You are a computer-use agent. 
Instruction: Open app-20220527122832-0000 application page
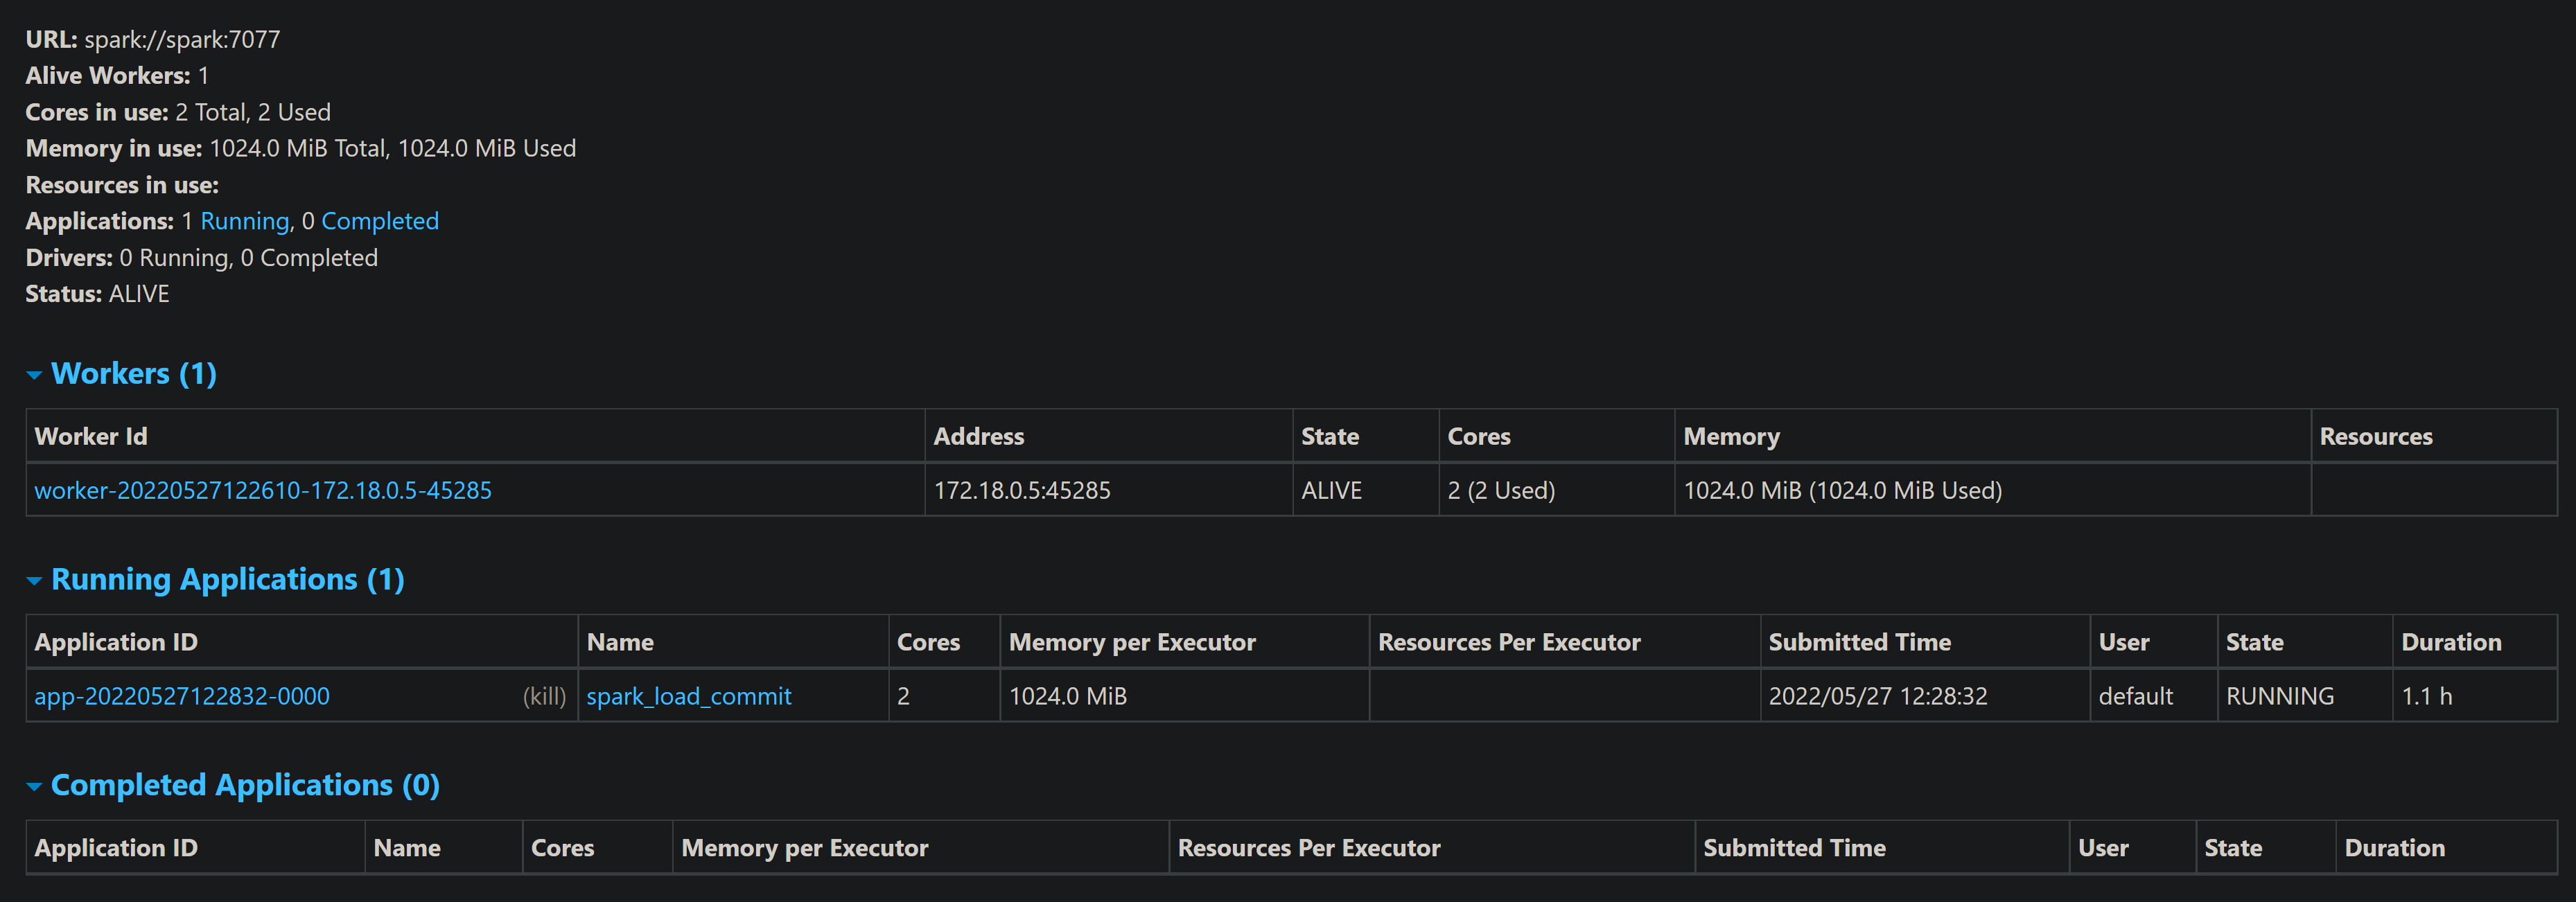(x=182, y=696)
